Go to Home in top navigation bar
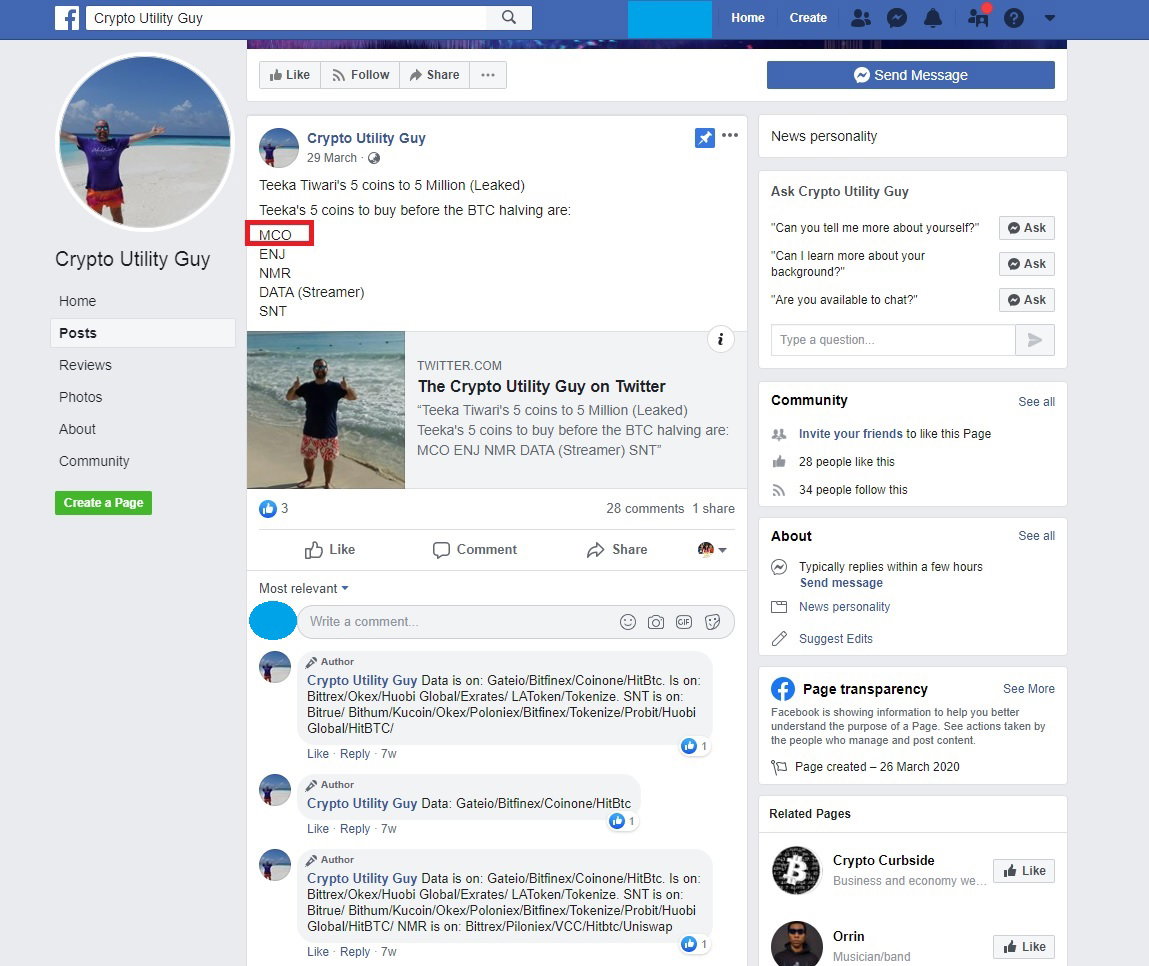Image resolution: width=1149 pixels, height=966 pixels. pyautogui.click(x=747, y=18)
